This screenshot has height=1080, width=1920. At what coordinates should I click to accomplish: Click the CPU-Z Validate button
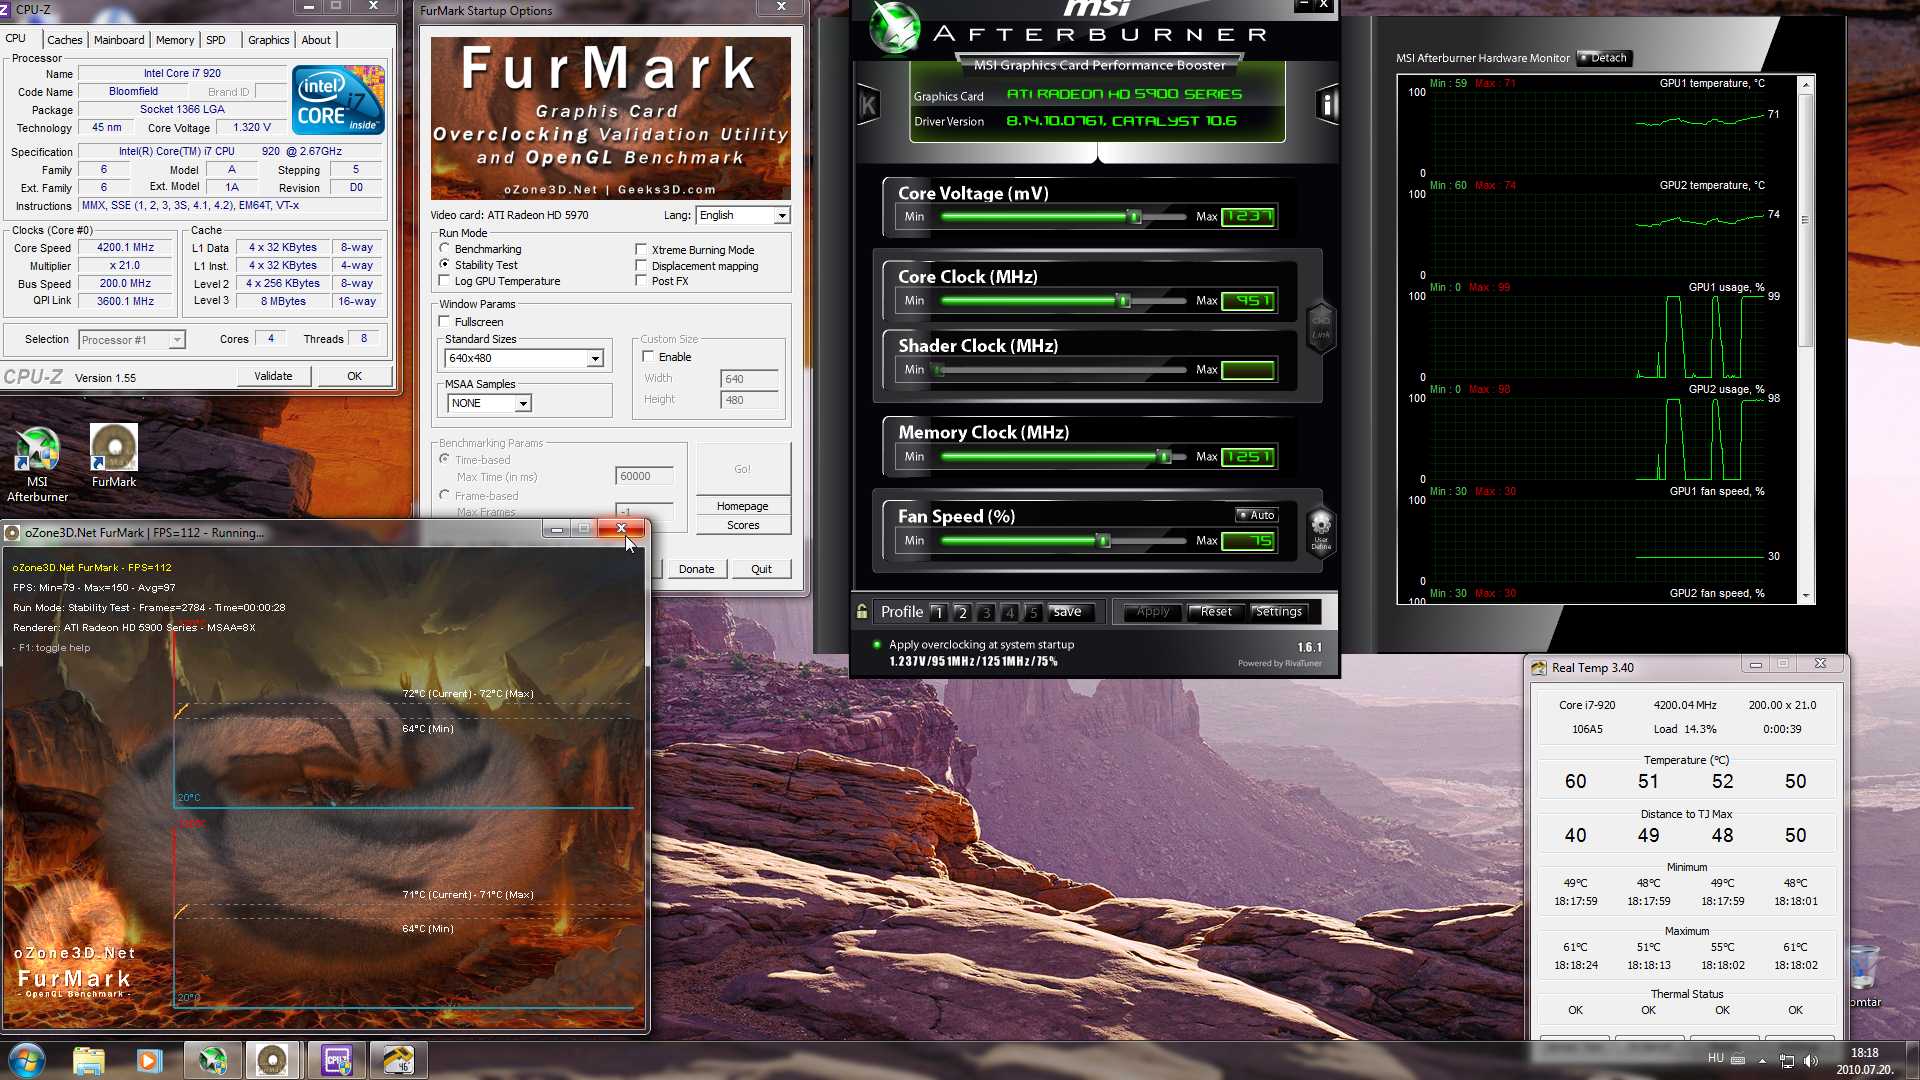point(273,376)
